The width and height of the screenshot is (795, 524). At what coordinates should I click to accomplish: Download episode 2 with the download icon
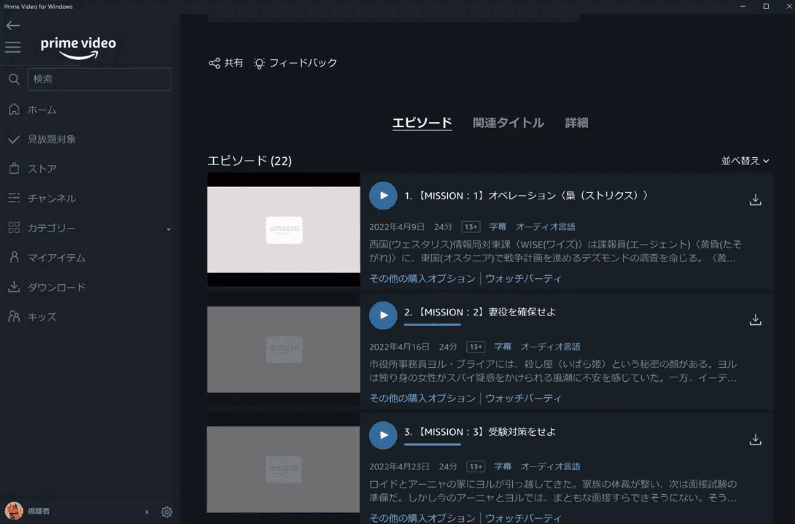[x=755, y=319]
